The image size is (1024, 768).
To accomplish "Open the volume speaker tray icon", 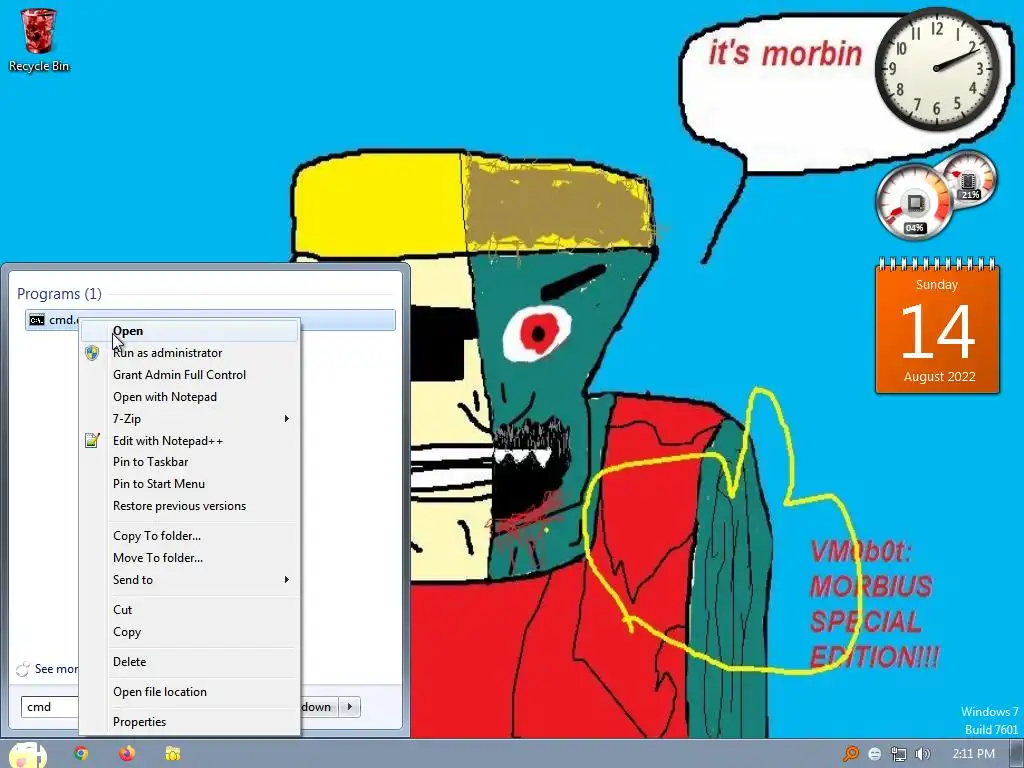I will 923,754.
